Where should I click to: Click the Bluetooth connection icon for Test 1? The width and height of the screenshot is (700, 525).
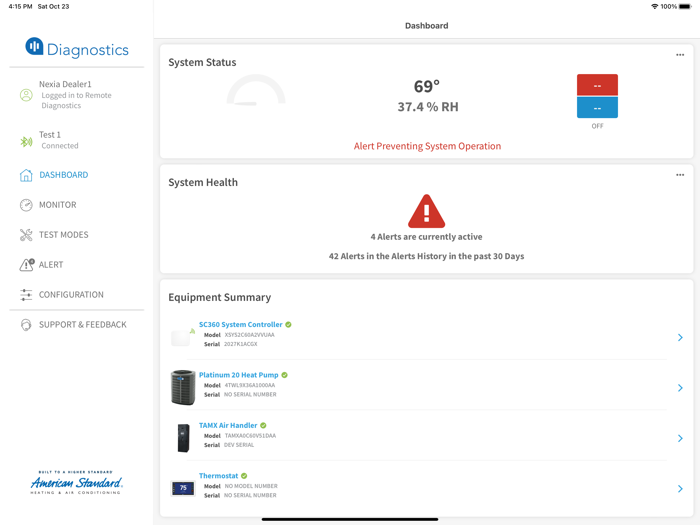26,142
